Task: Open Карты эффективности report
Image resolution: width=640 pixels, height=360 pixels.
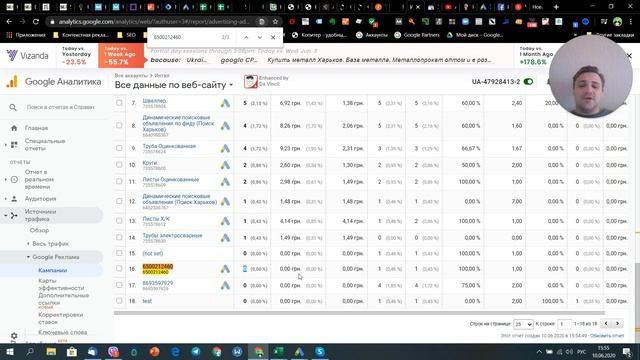Action: point(61,284)
